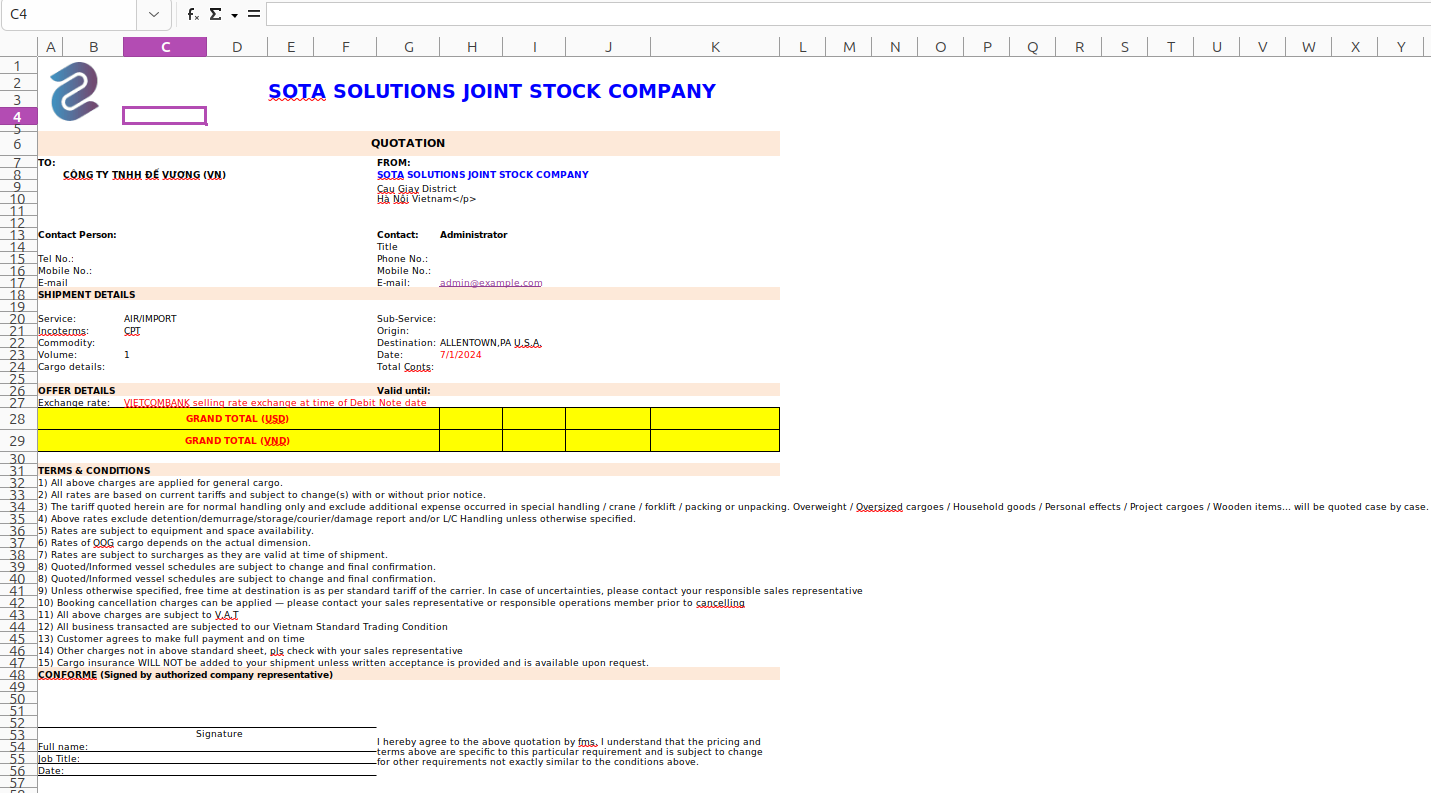Image resolution: width=1431 pixels, height=793 pixels.
Task: Click the Name Box showing C4
Action: [68, 15]
